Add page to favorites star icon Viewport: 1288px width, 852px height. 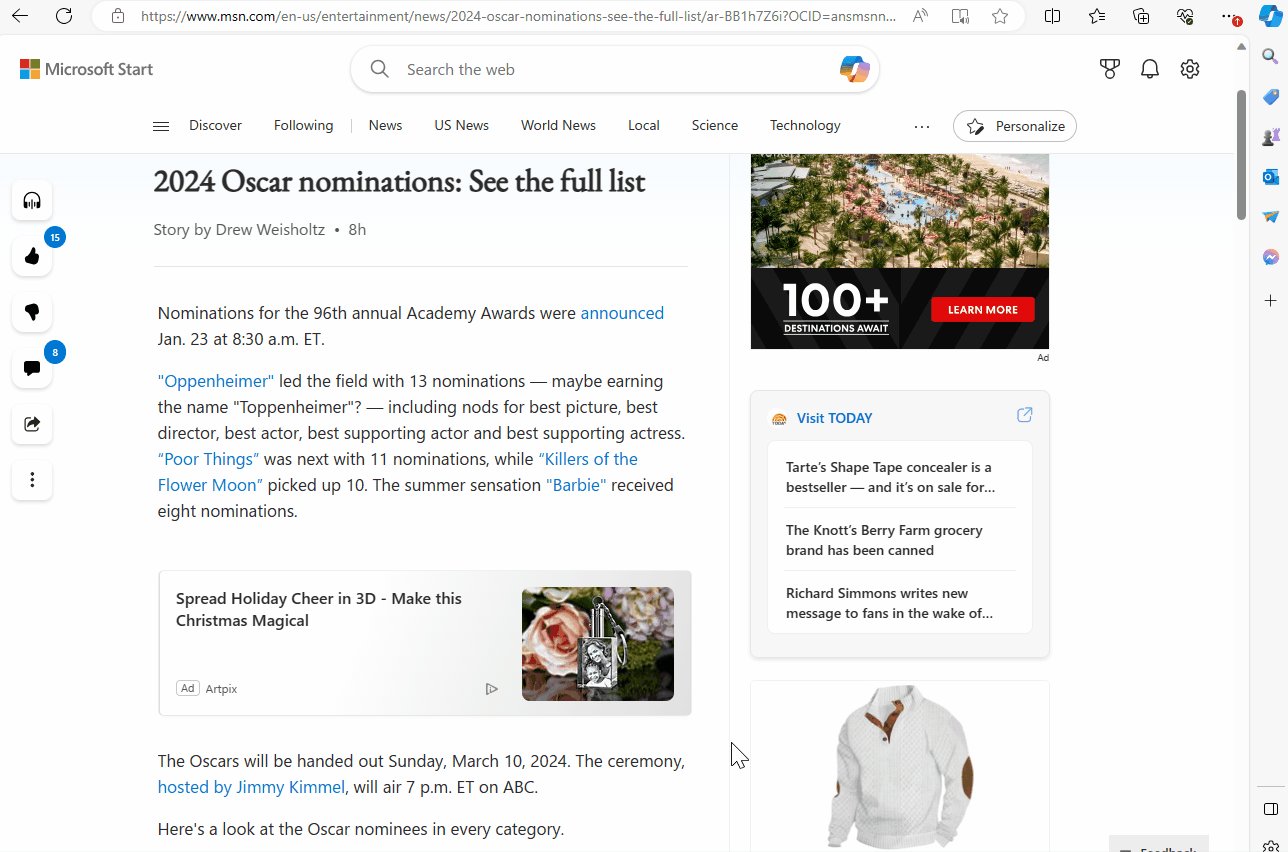[1000, 16]
